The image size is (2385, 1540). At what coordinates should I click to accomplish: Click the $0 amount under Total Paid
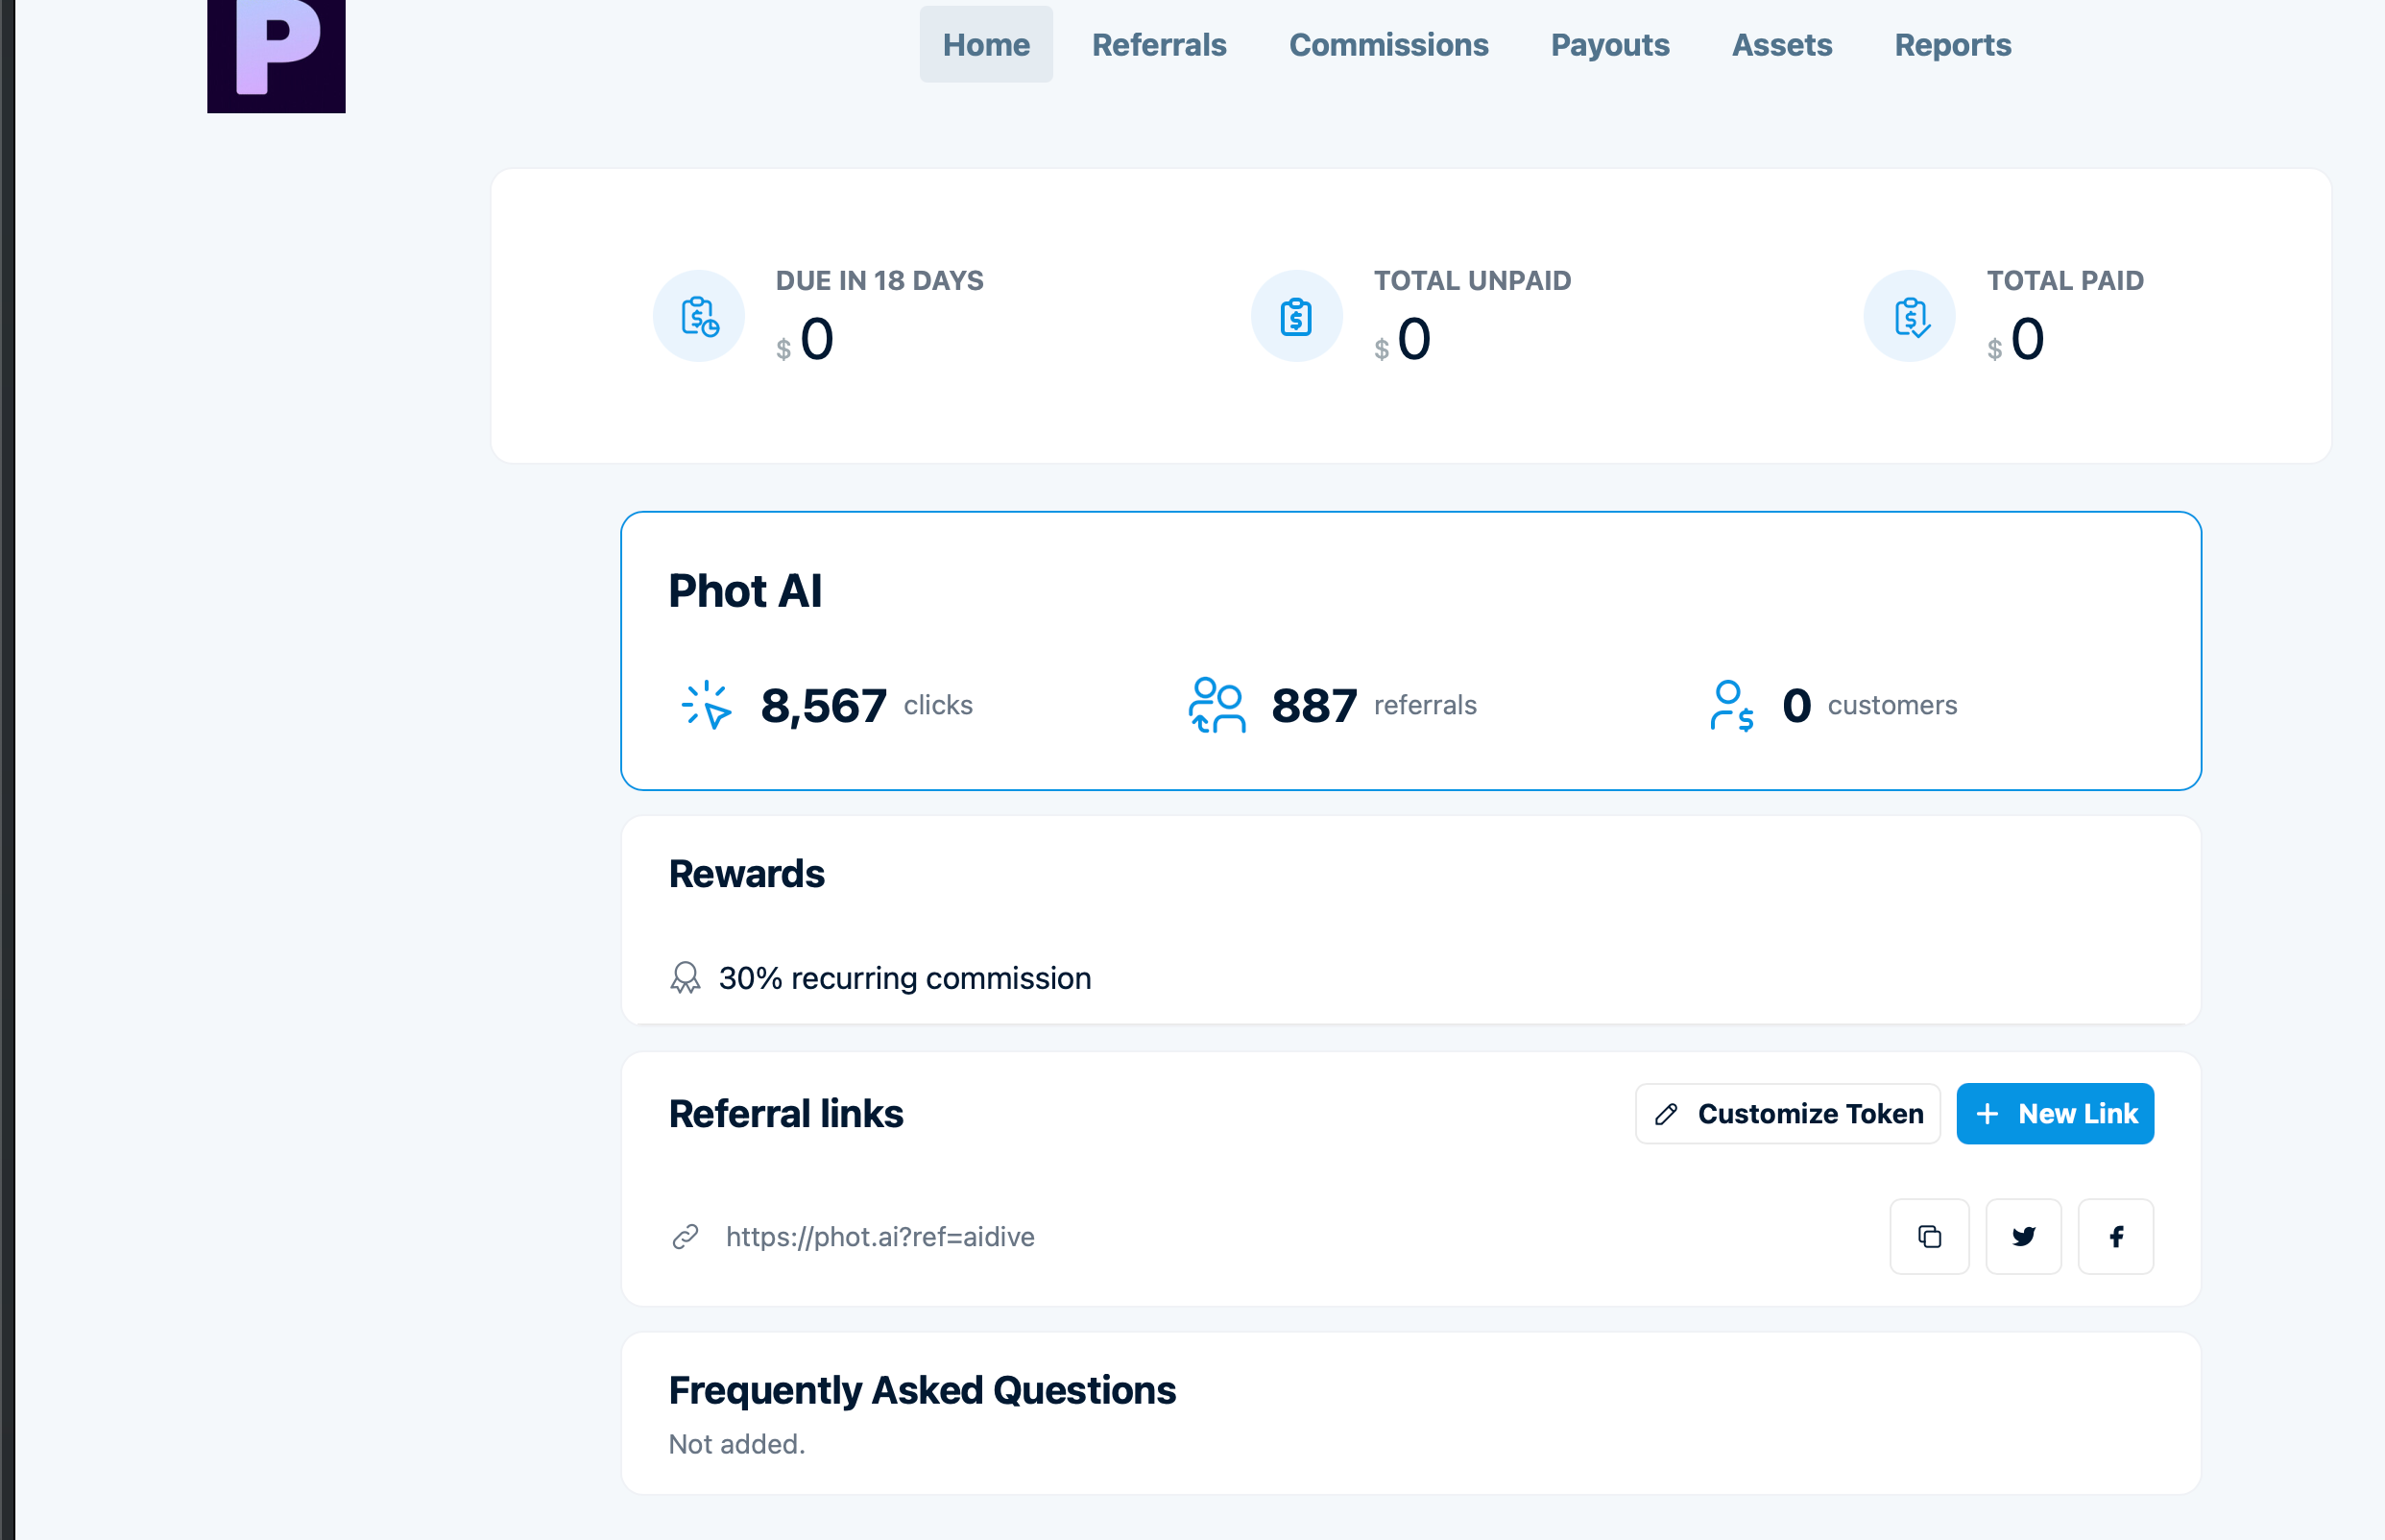pos(2015,340)
